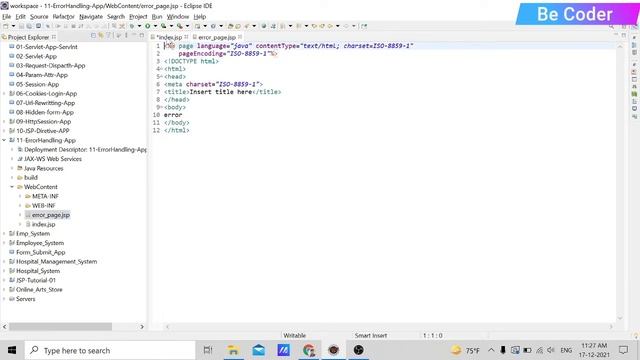Image resolution: width=640 pixels, height=360 pixels.
Task: Open the Source menu
Action: click(x=39, y=17)
